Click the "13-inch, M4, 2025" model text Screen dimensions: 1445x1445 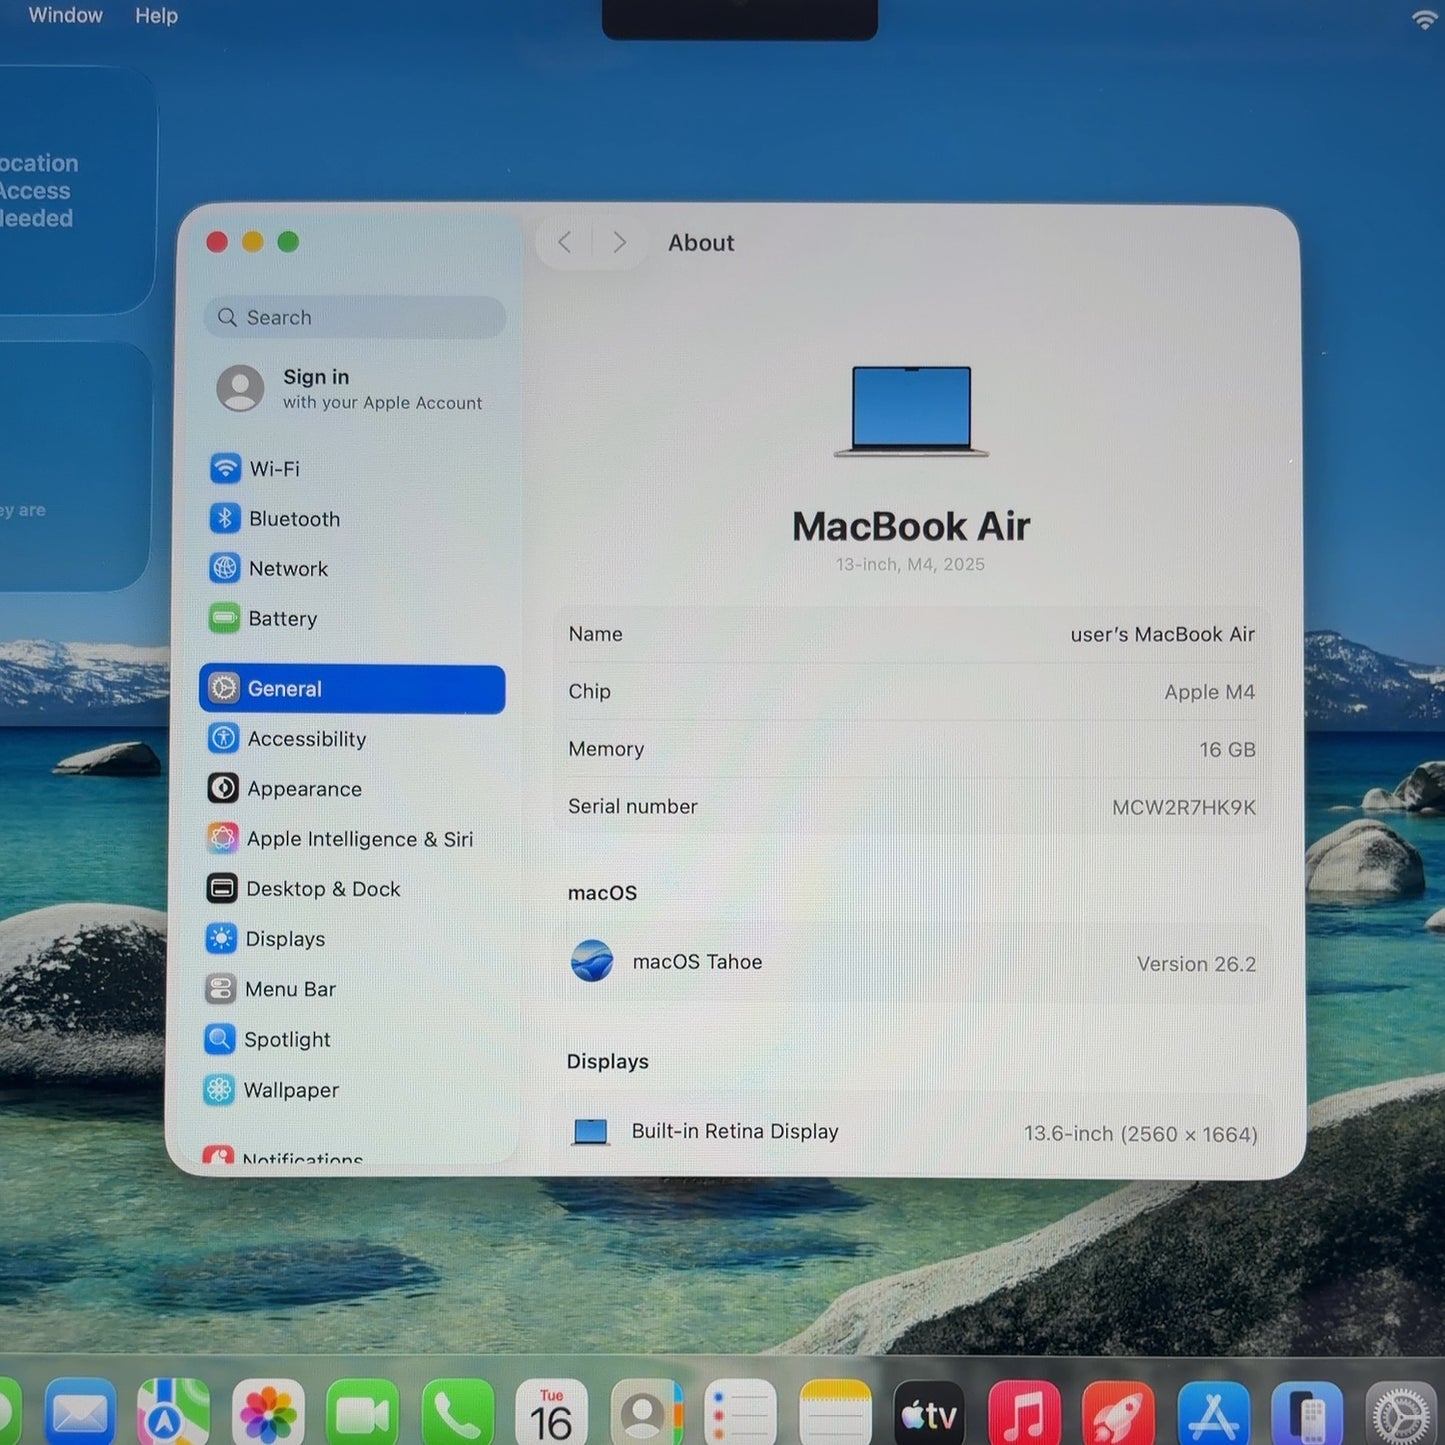[x=910, y=564]
